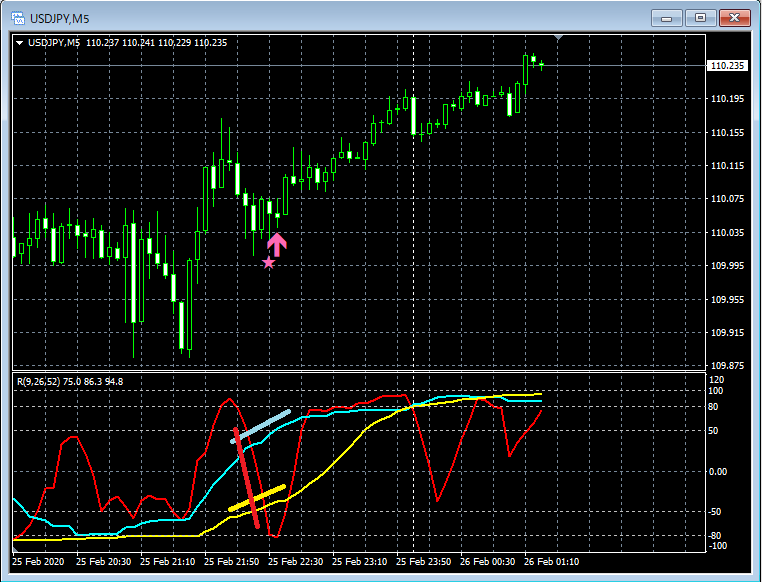Click the OHLC values 110.237 110.241 text
Image resolution: width=763 pixels, height=582 pixels.
click(x=120, y=43)
